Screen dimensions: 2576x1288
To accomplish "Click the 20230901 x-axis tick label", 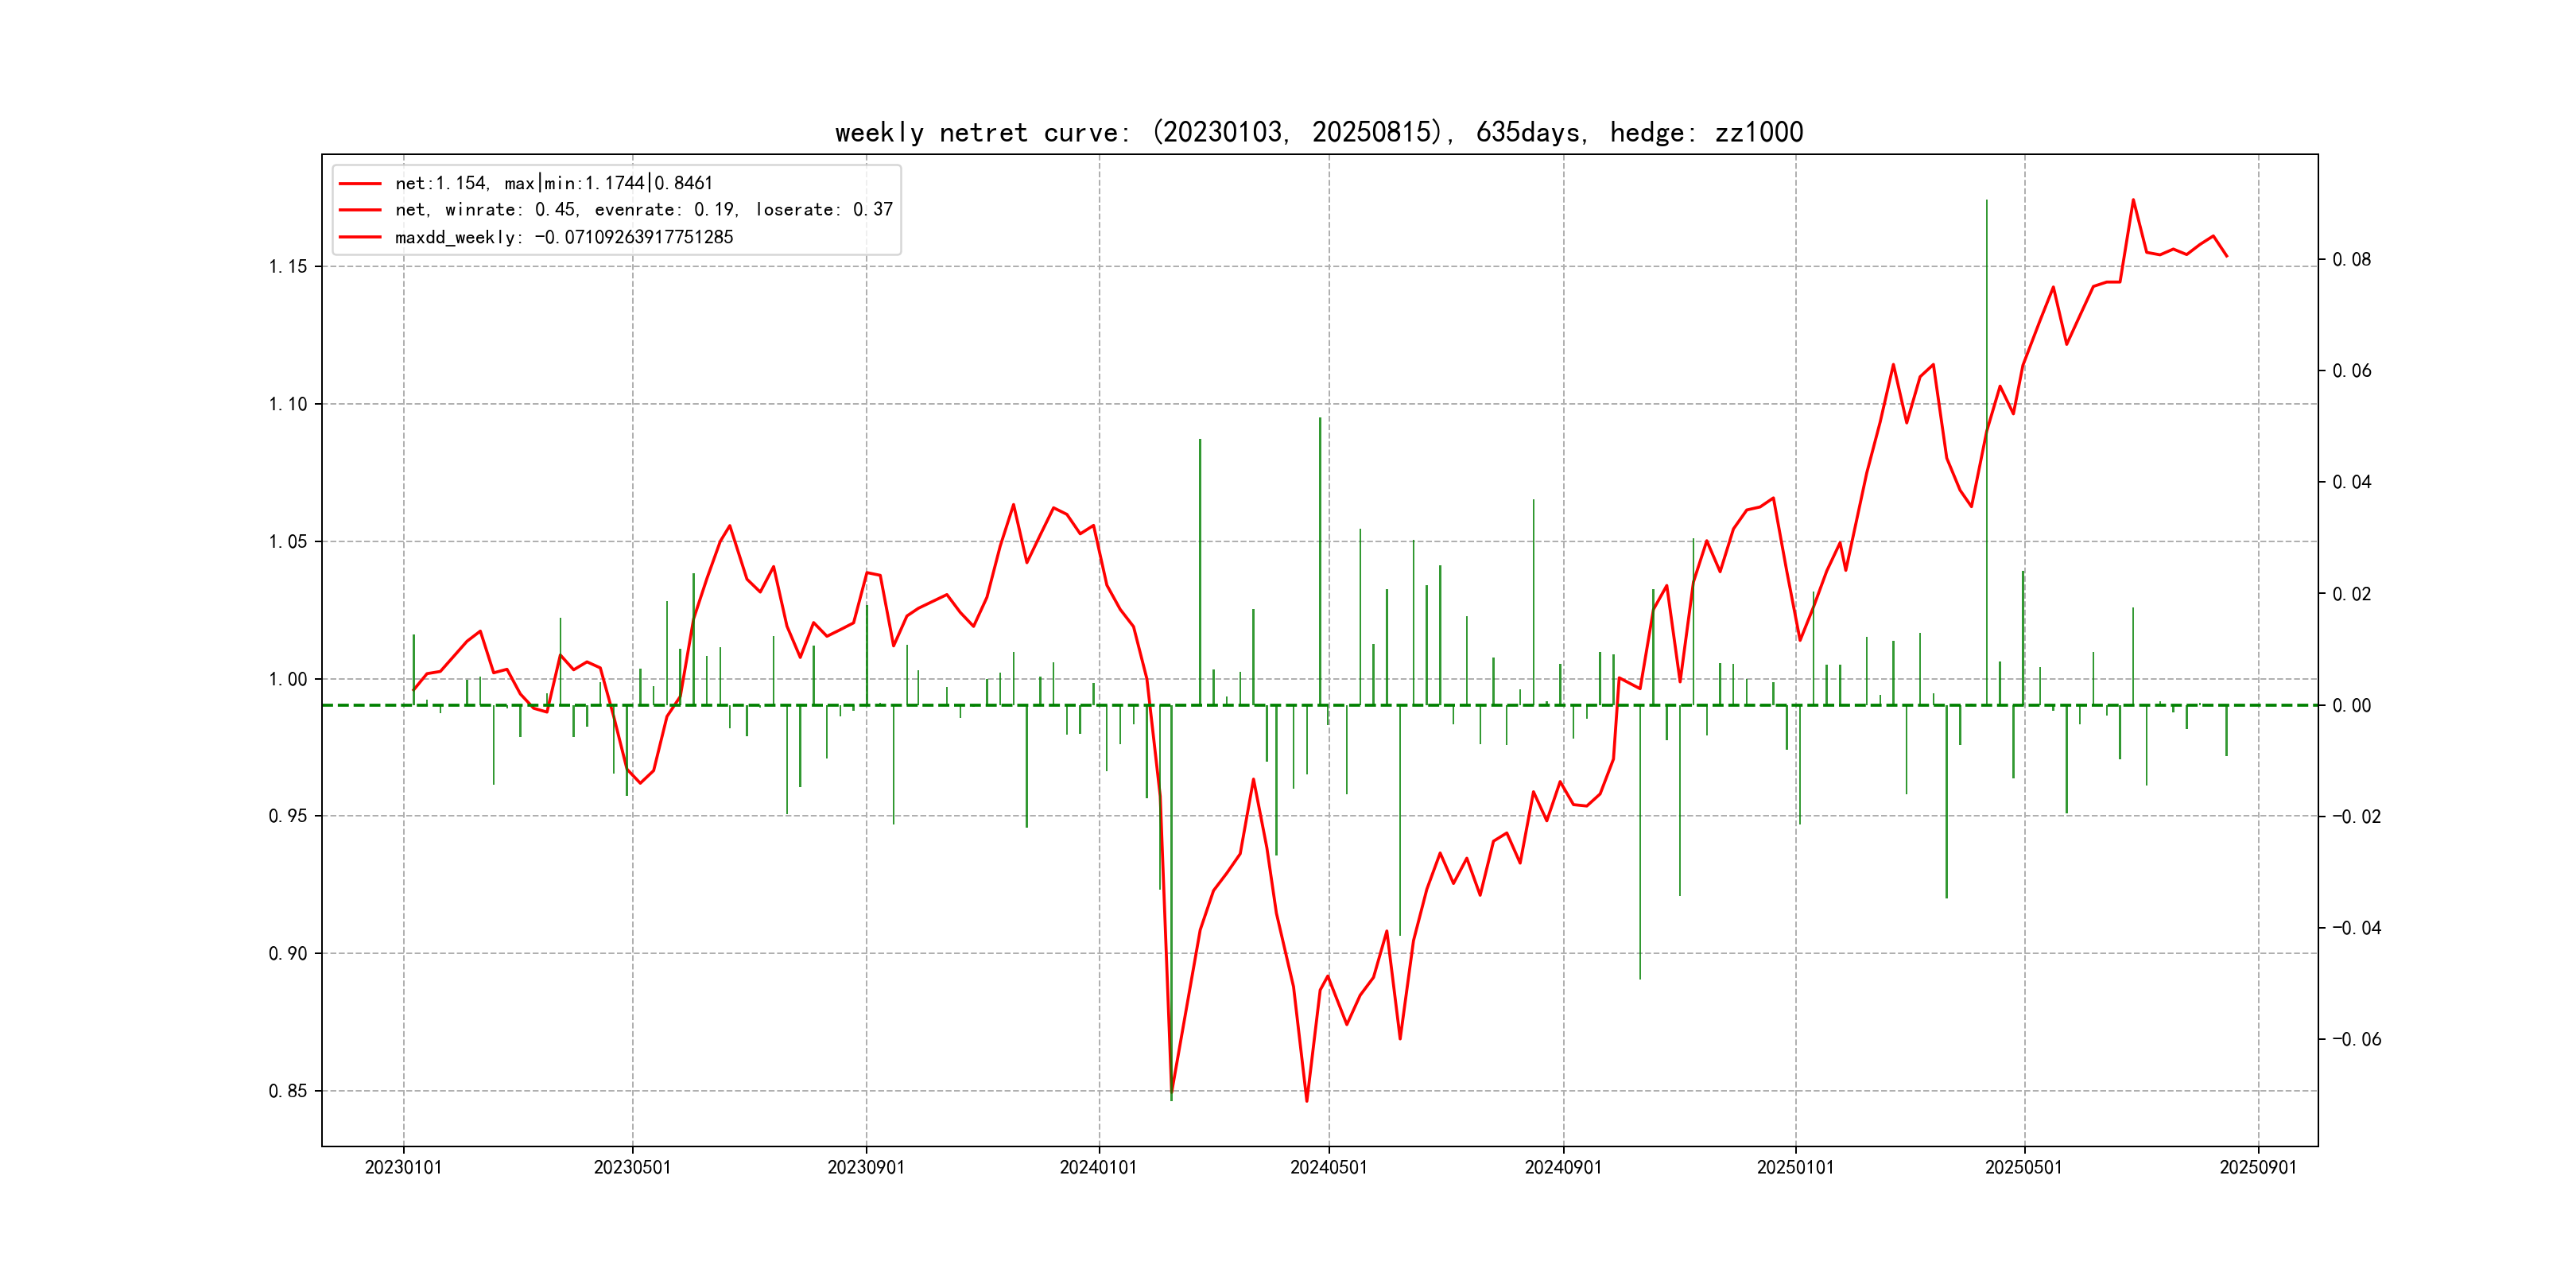I will point(865,1167).
